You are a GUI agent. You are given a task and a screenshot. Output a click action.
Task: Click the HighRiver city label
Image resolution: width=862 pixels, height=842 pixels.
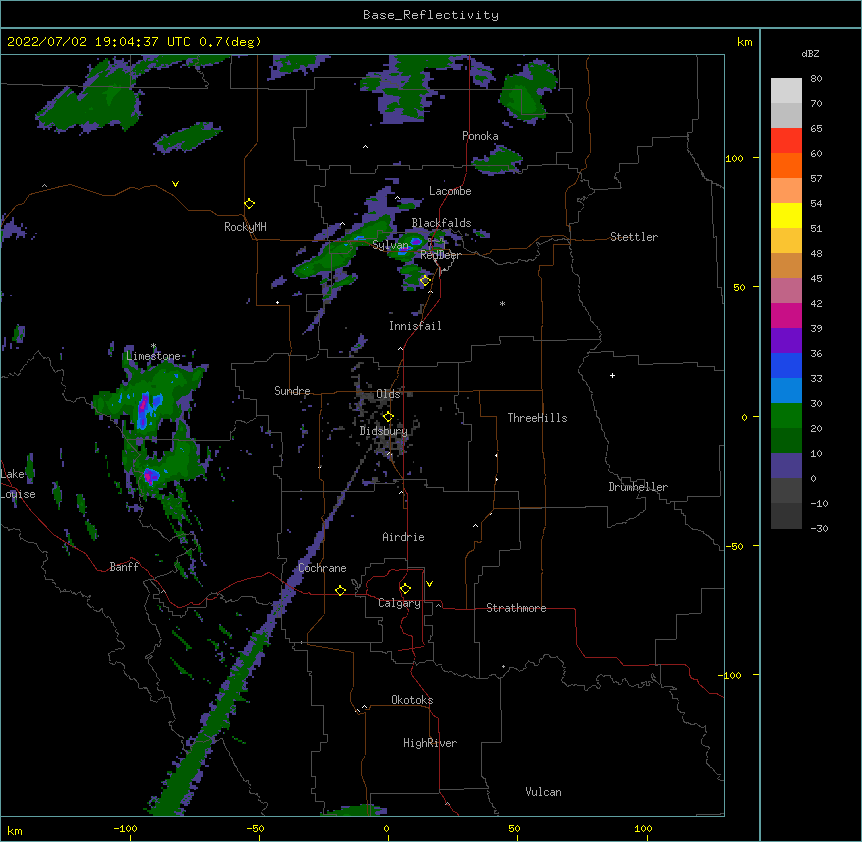[x=430, y=743]
